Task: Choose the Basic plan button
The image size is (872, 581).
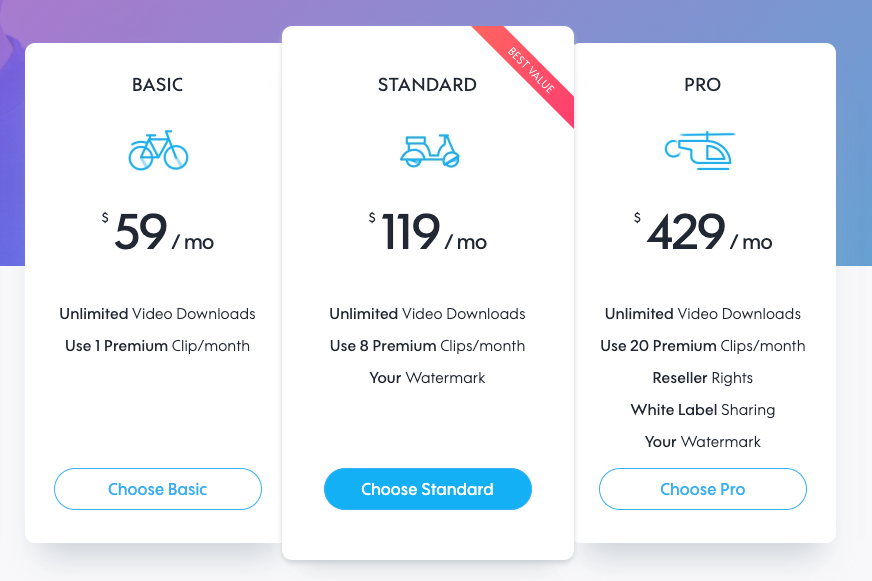Action: click(x=158, y=489)
